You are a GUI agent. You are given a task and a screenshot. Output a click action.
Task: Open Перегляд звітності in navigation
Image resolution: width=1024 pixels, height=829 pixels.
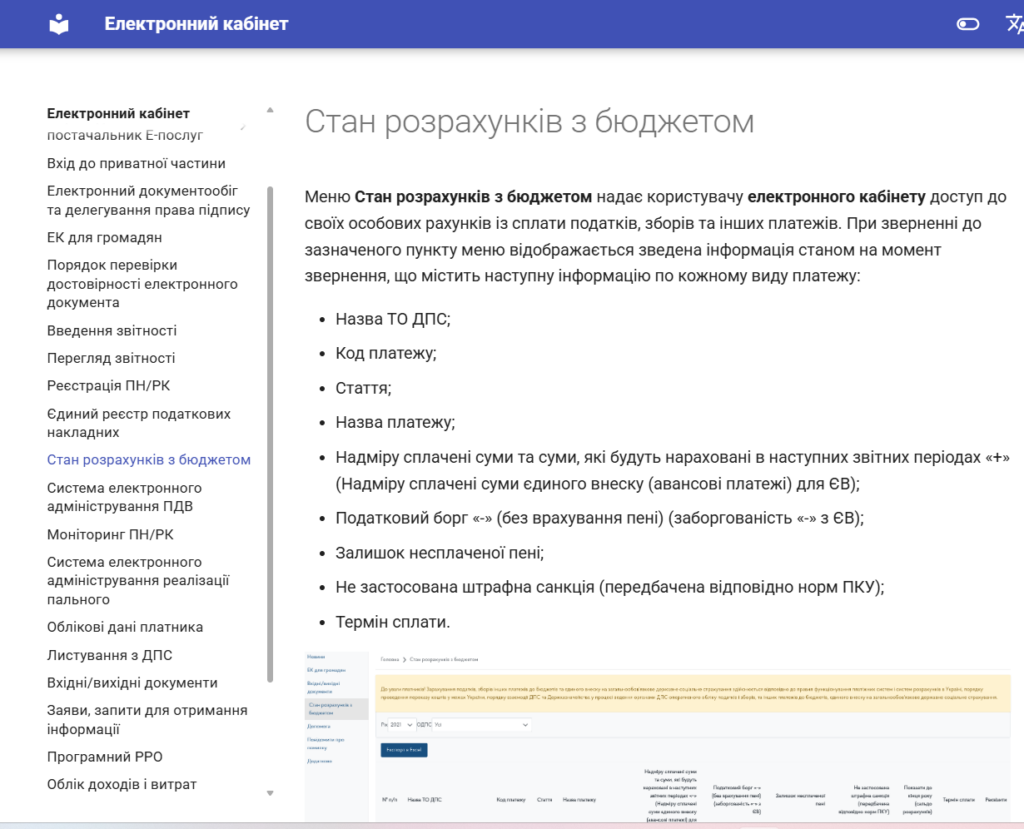coord(111,358)
